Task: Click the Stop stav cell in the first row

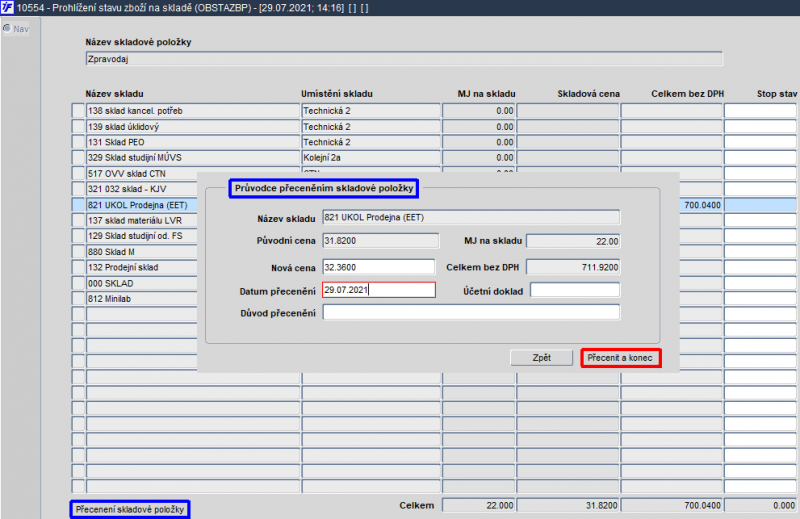Action: pos(761,111)
